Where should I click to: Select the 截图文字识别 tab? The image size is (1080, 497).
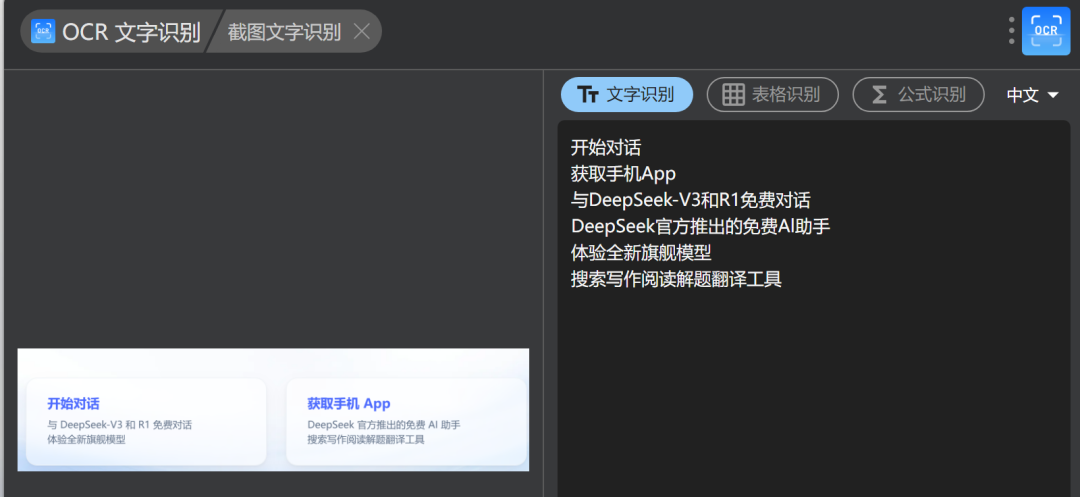coord(294,32)
